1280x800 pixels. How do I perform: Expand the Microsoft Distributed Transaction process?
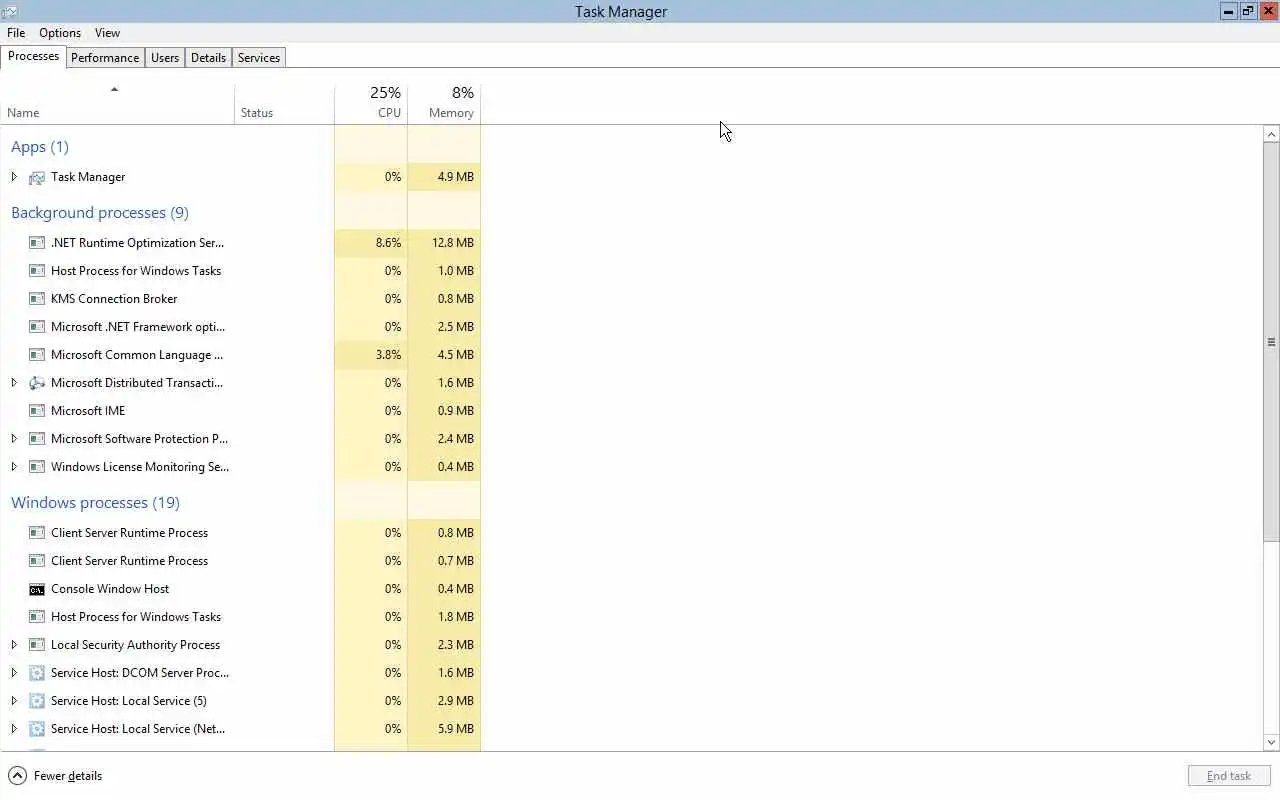[14, 383]
